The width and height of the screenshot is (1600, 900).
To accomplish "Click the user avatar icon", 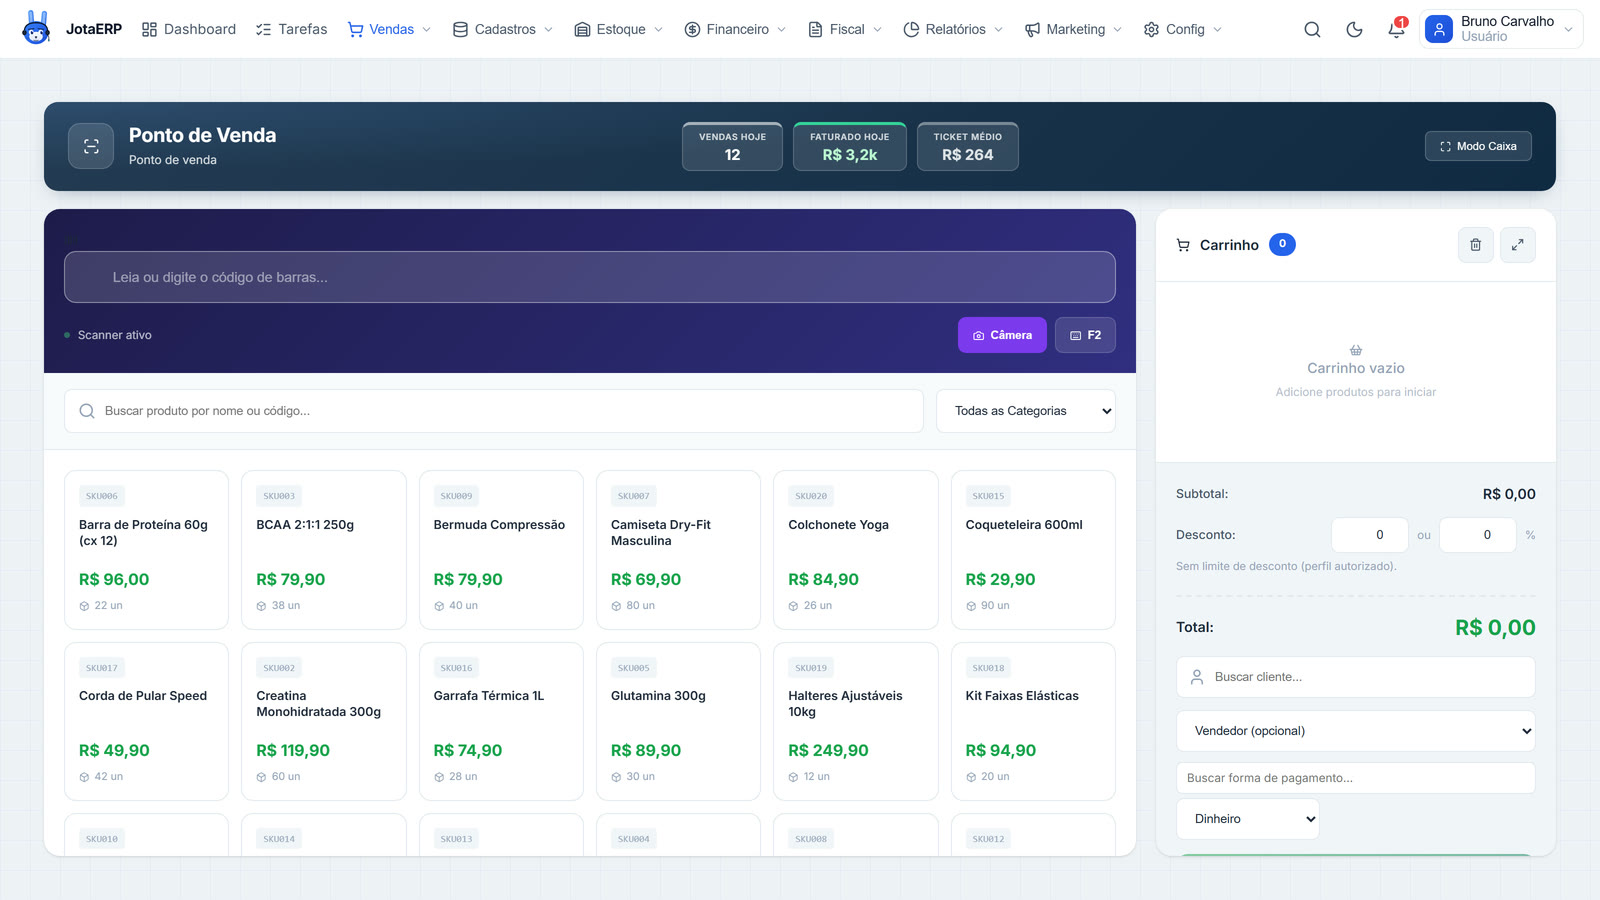I will pos(1439,29).
